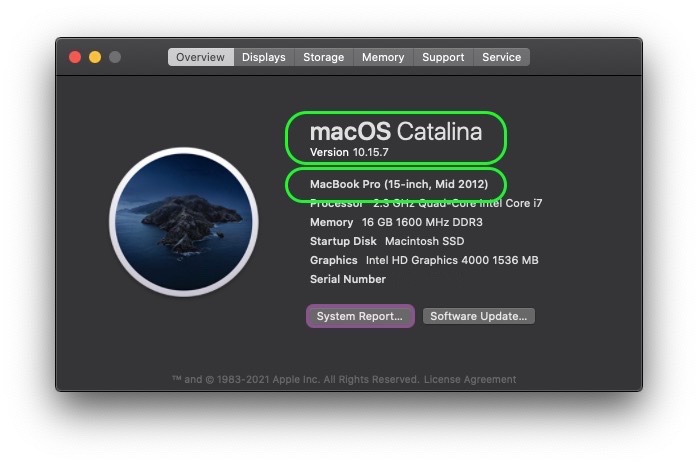Select the macOS Catalina title
Image resolution: width=698 pixels, height=465 pixels.
pos(396,132)
